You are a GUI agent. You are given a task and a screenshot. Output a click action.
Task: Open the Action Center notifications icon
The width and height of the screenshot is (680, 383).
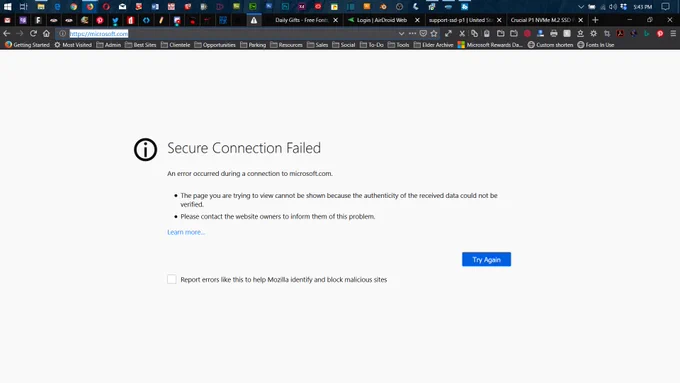(666, 7)
